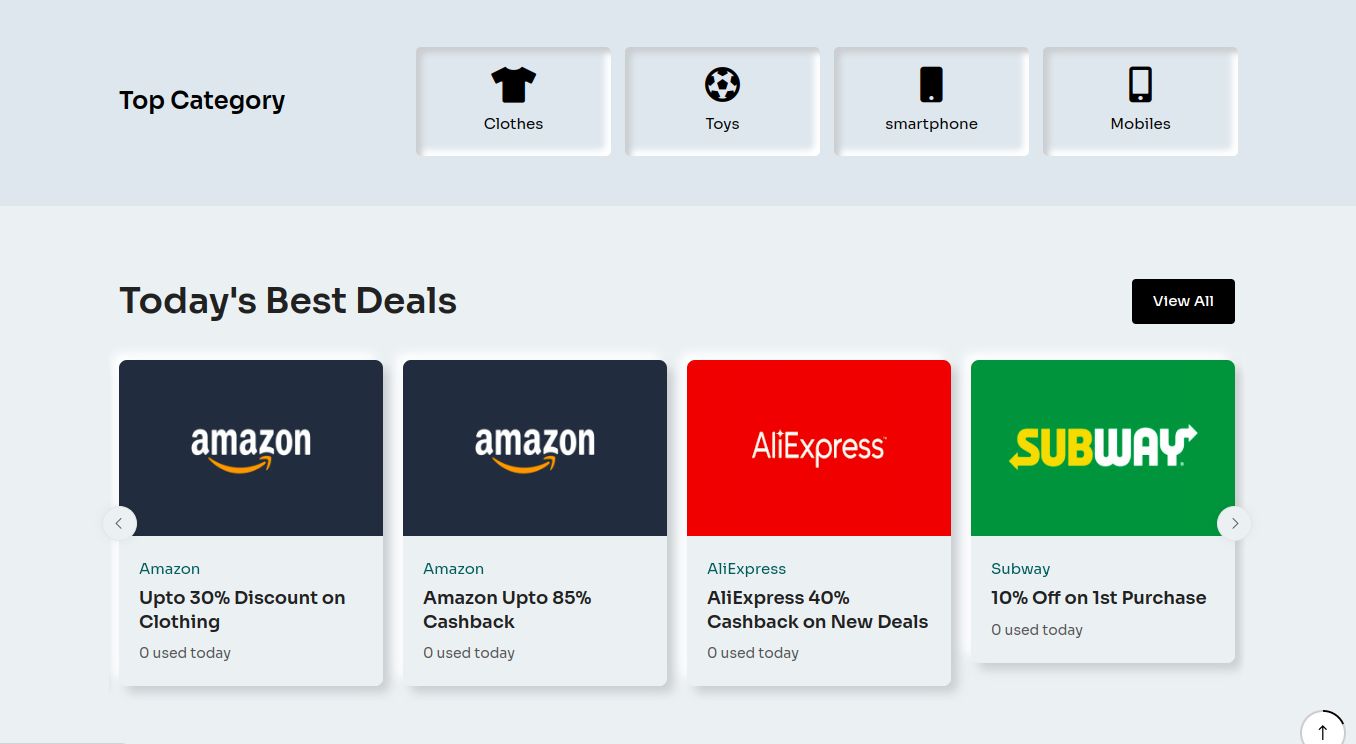This screenshot has height=744, width=1356.
Task: Click the Clothes t-shirt icon
Action: [513, 85]
